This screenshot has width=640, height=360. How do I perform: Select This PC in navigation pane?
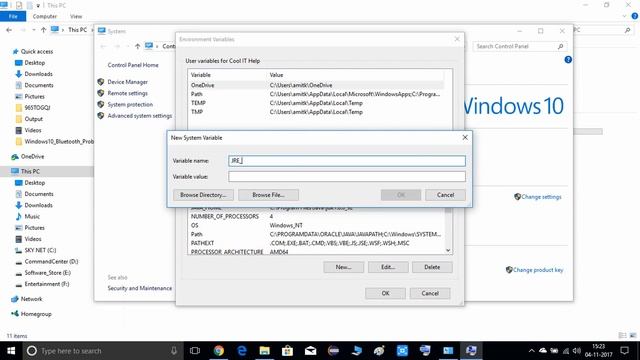coord(30,171)
